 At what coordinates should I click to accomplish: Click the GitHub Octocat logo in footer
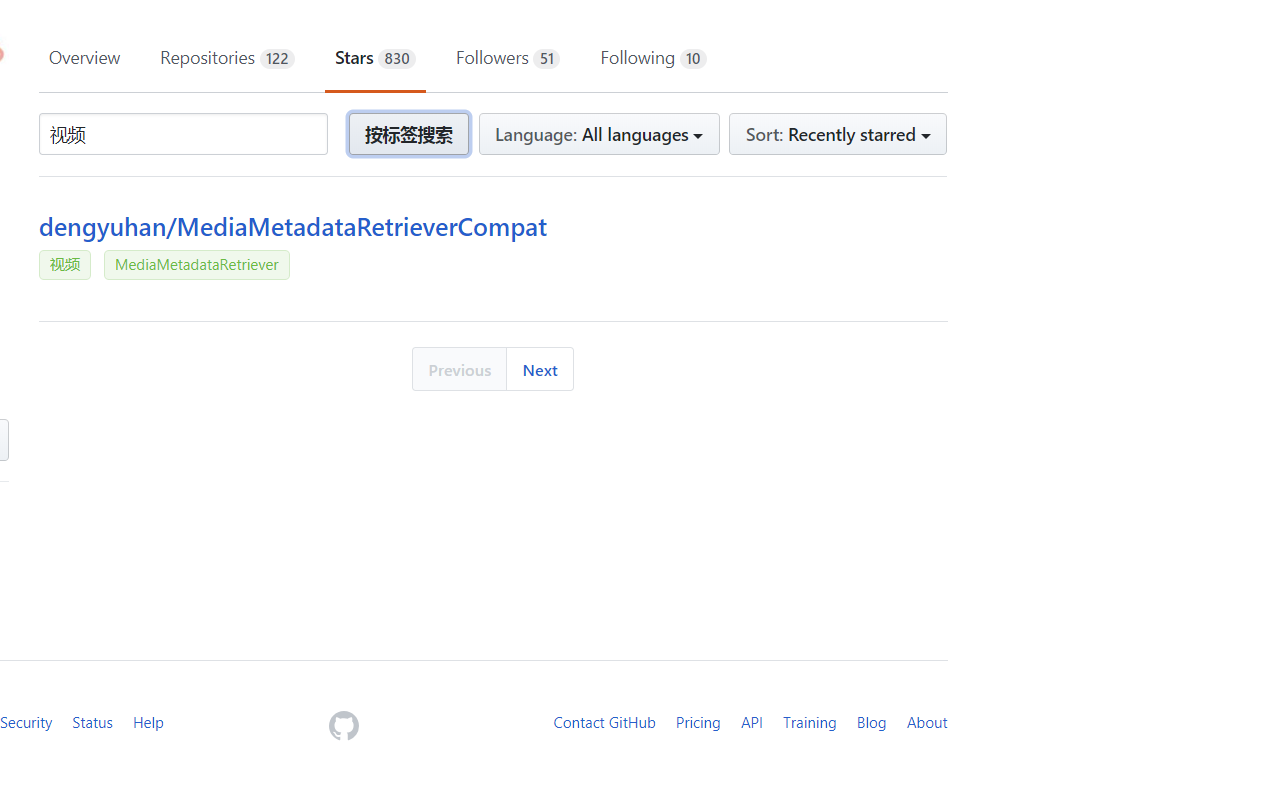[344, 725]
